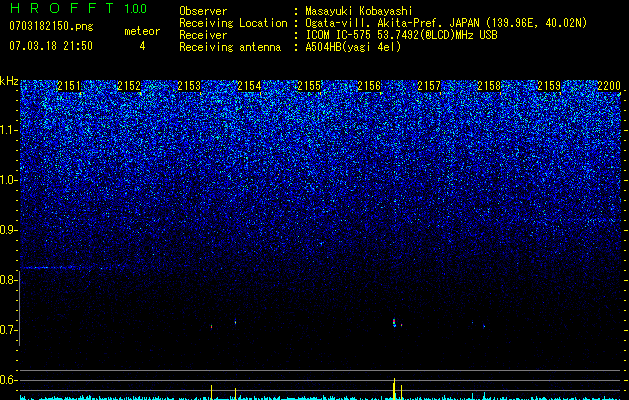Screen dimensions: 629x400
Task: Click the meteor echo before 2154
Action: 235,321
